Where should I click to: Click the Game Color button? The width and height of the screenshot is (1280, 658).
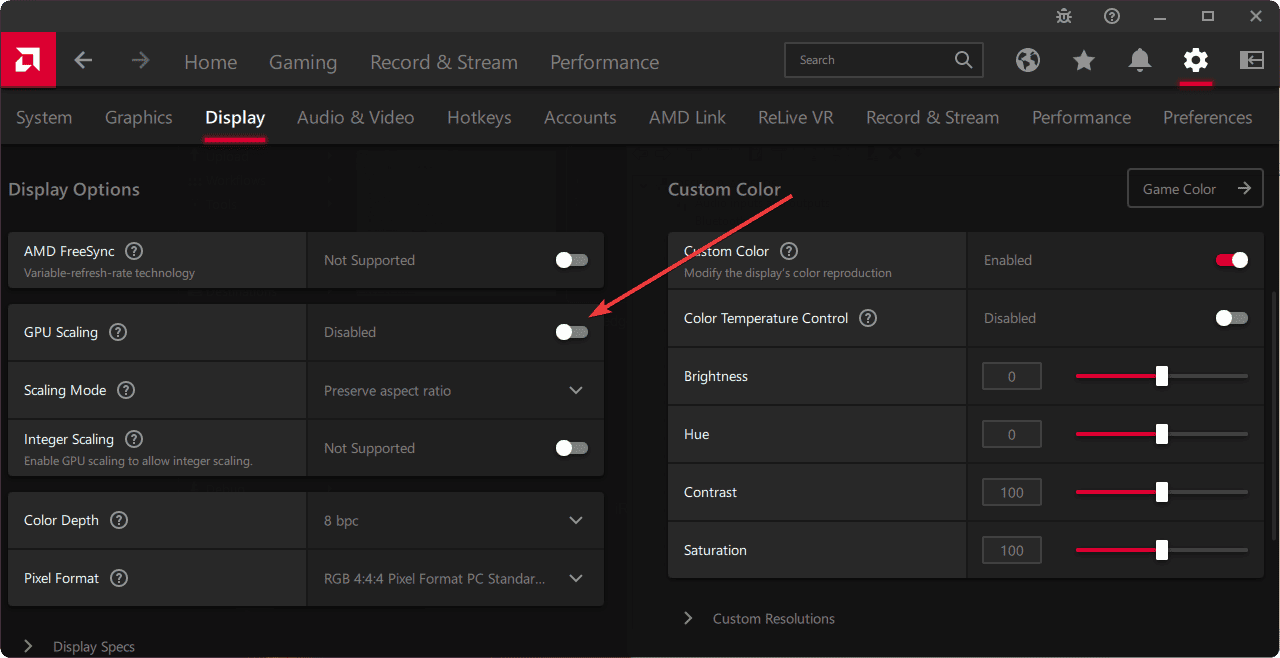point(1195,188)
